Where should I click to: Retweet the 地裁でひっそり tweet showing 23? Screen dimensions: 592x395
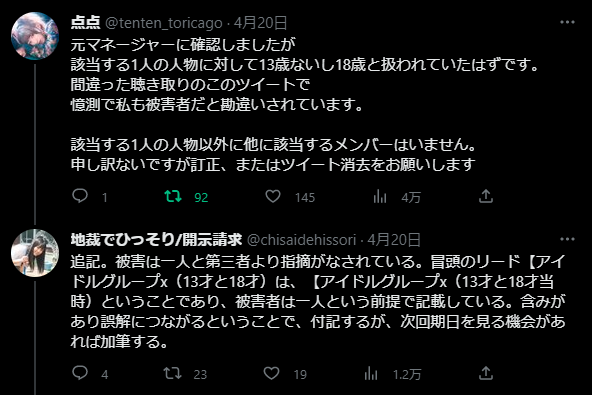tap(172, 373)
